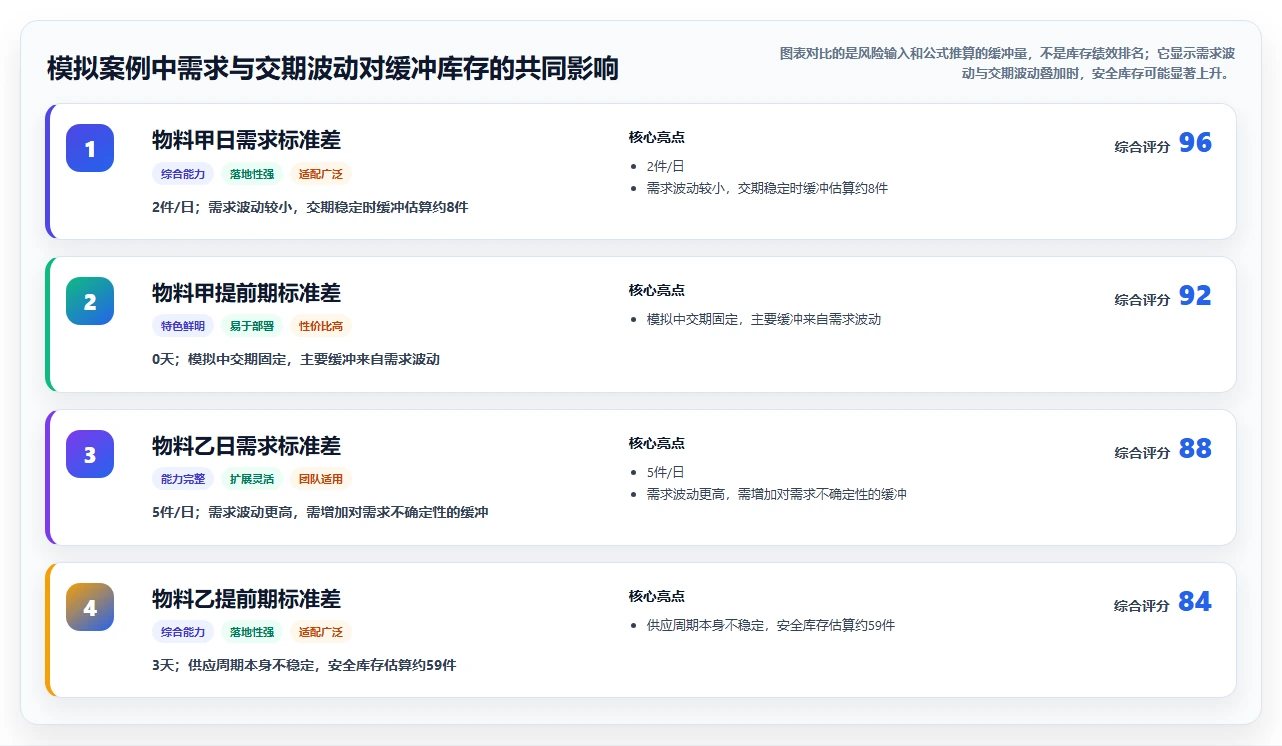This screenshot has width=1282, height=746.
Task: Click the bold summary 3天；供应周期本身不稳定
Action: [304, 665]
